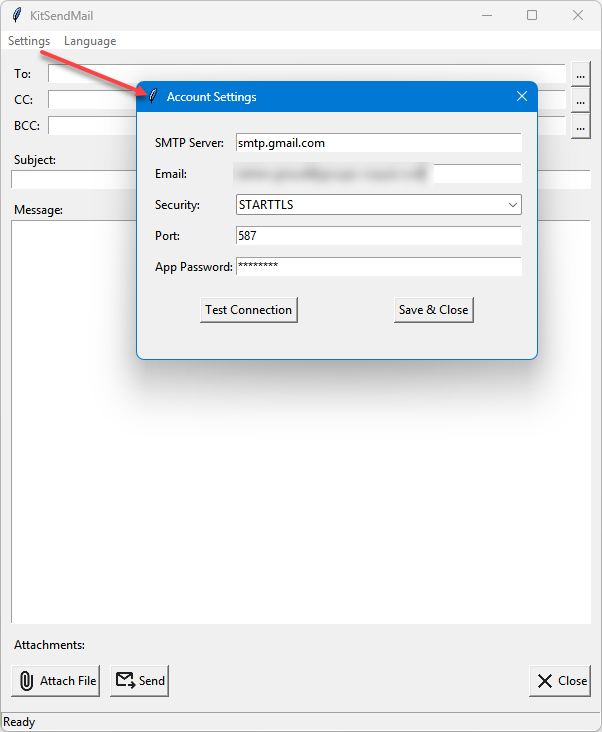Click the Port field showing 587
The width and height of the screenshot is (602, 732).
tap(379, 236)
